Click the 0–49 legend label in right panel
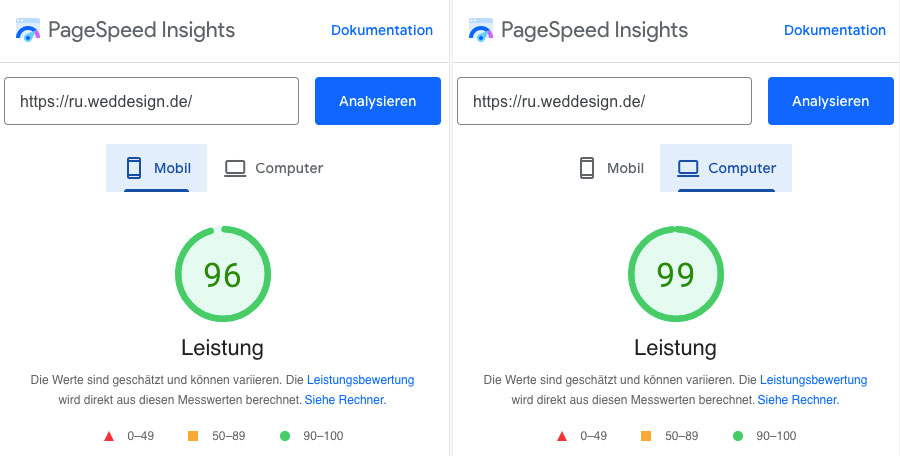 (x=593, y=436)
